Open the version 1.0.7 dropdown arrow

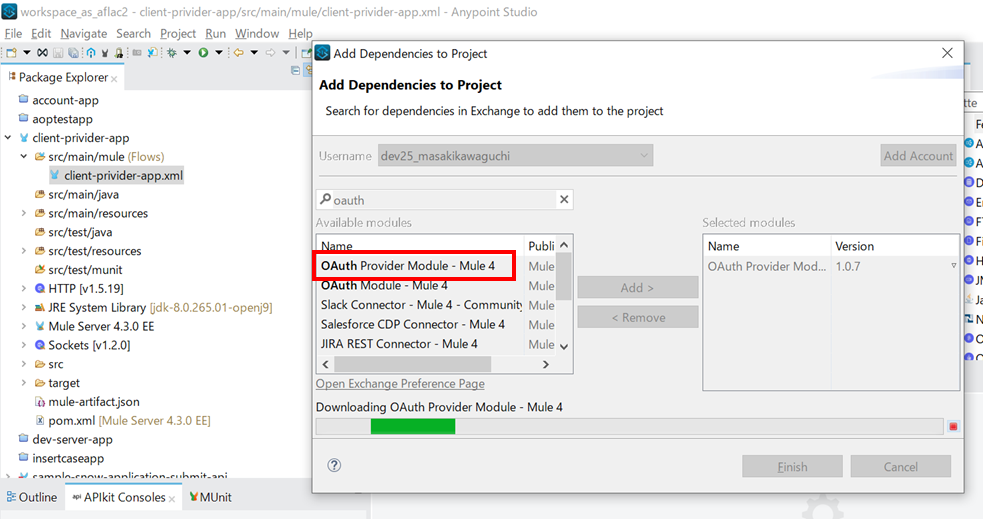[953, 266]
